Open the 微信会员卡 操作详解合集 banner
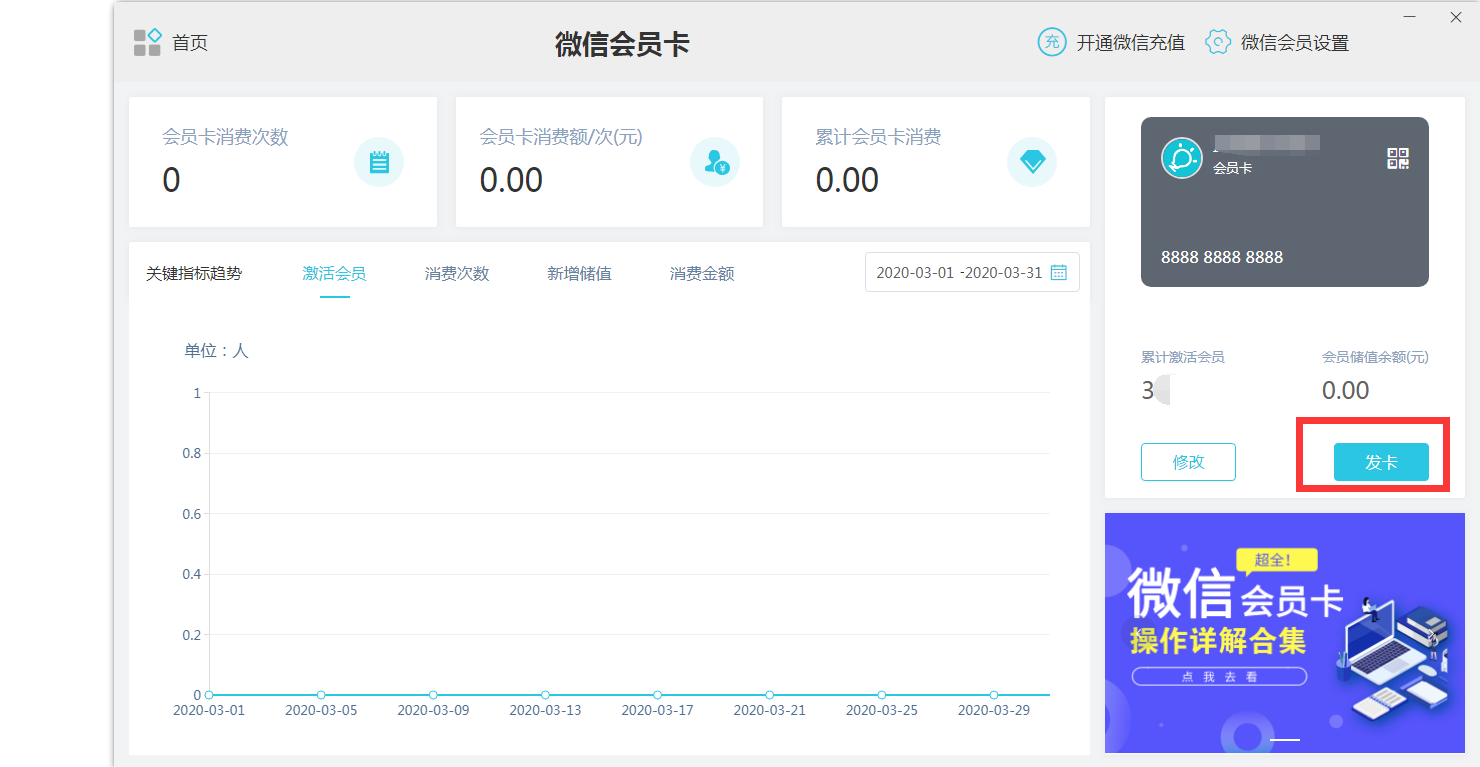 (1284, 633)
